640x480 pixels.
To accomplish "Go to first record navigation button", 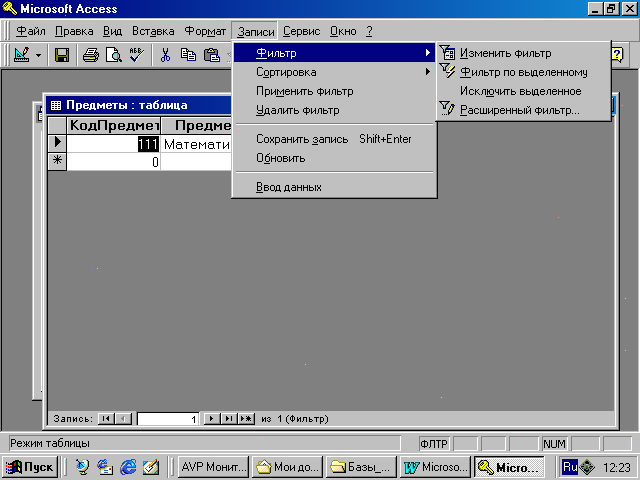I will (106, 419).
